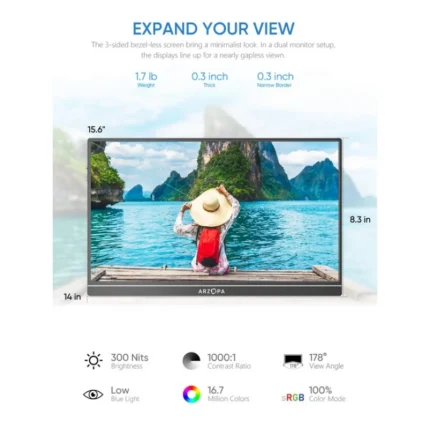
Task: Click the 16.7 Million Colors text
Action: tap(228, 394)
